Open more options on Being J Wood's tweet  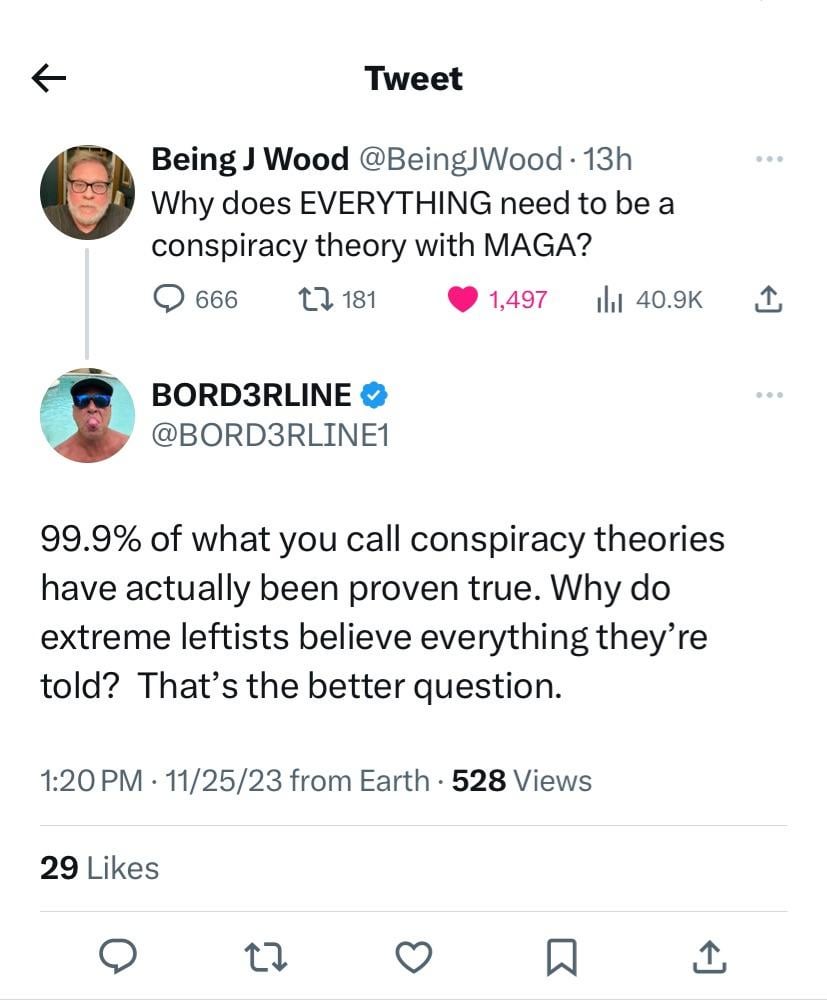[769, 160]
